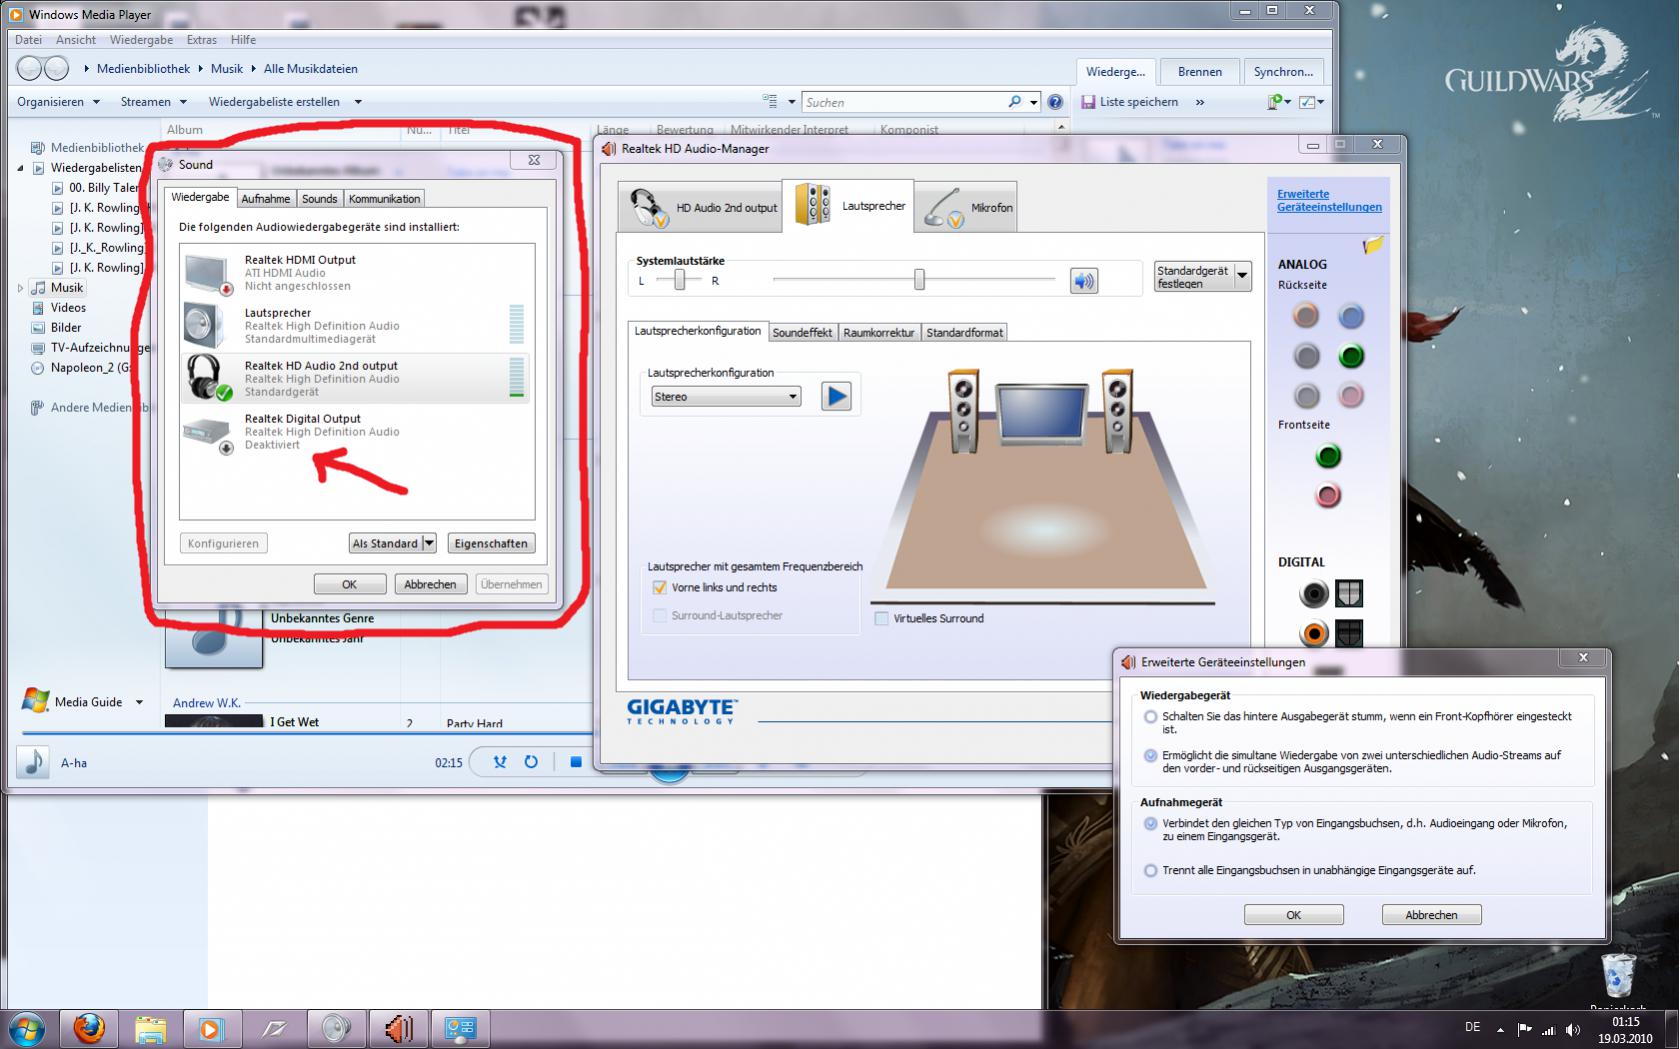Viewport: 1680px width, 1049px height.
Task: Click the Realtek speaker icon in taskbar
Action: pos(398,1028)
